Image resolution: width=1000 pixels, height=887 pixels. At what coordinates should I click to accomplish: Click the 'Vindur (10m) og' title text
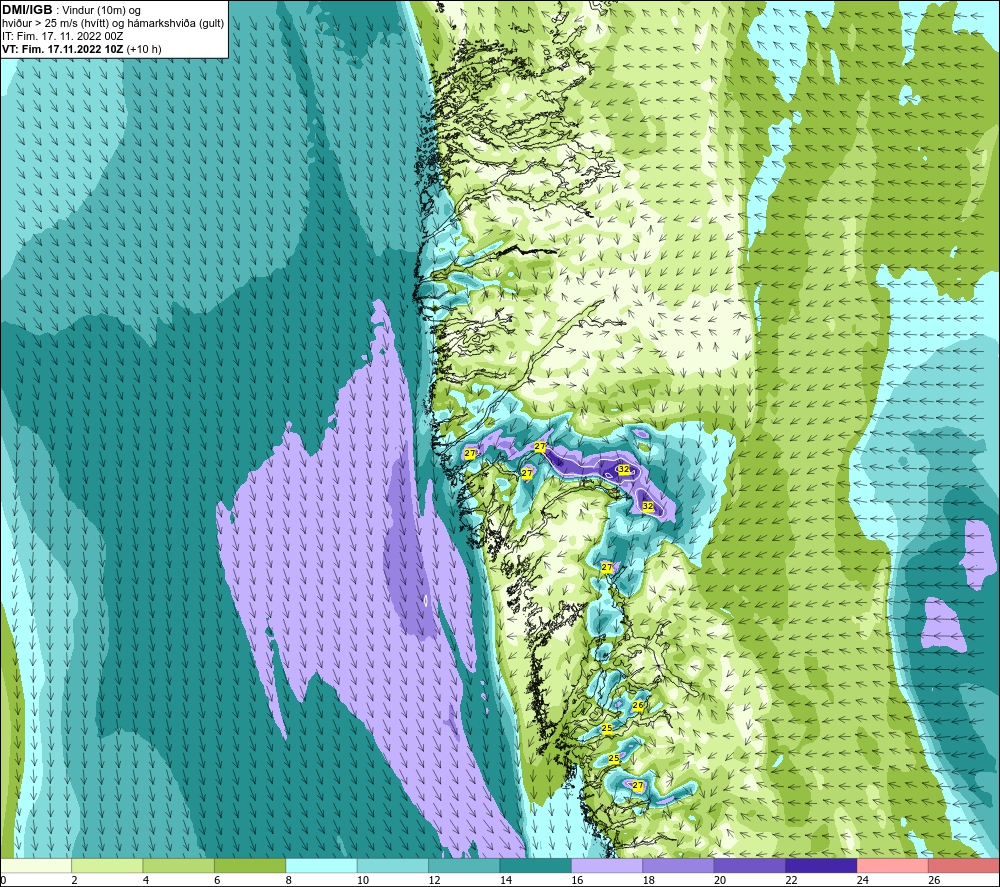(101, 11)
